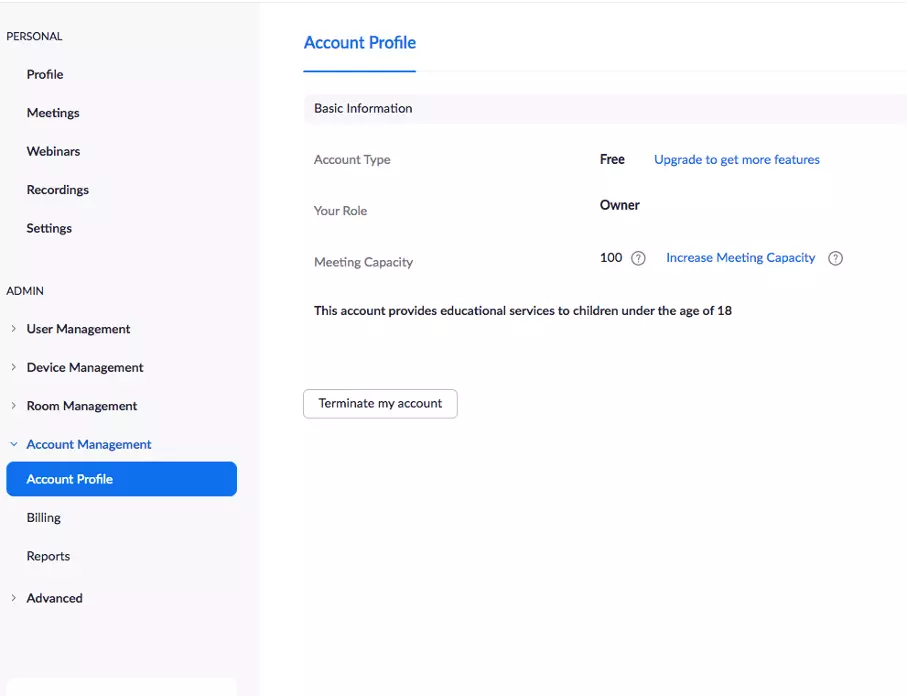Select Billing under Account Management
This screenshot has height=696, width=908.
click(43, 517)
